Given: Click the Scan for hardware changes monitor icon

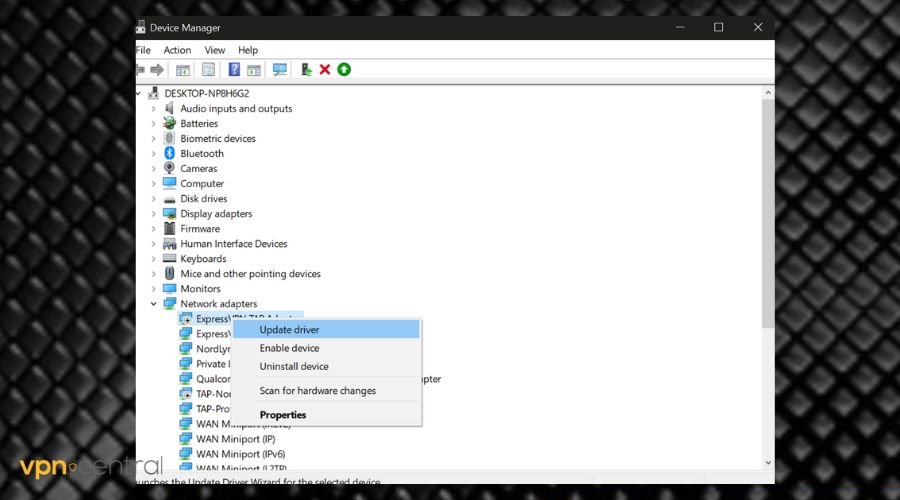Looking at the screenshot, I should [280, 70].
